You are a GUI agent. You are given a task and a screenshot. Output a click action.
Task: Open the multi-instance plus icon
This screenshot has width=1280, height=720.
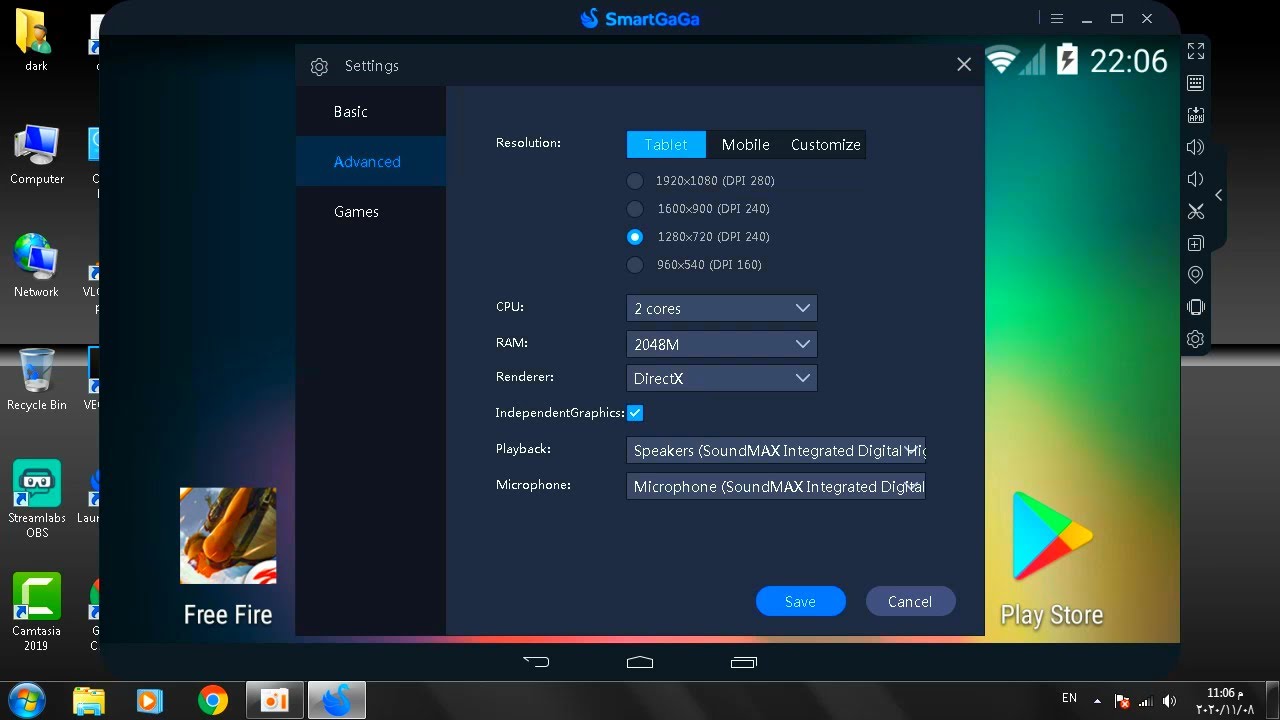1196,243
